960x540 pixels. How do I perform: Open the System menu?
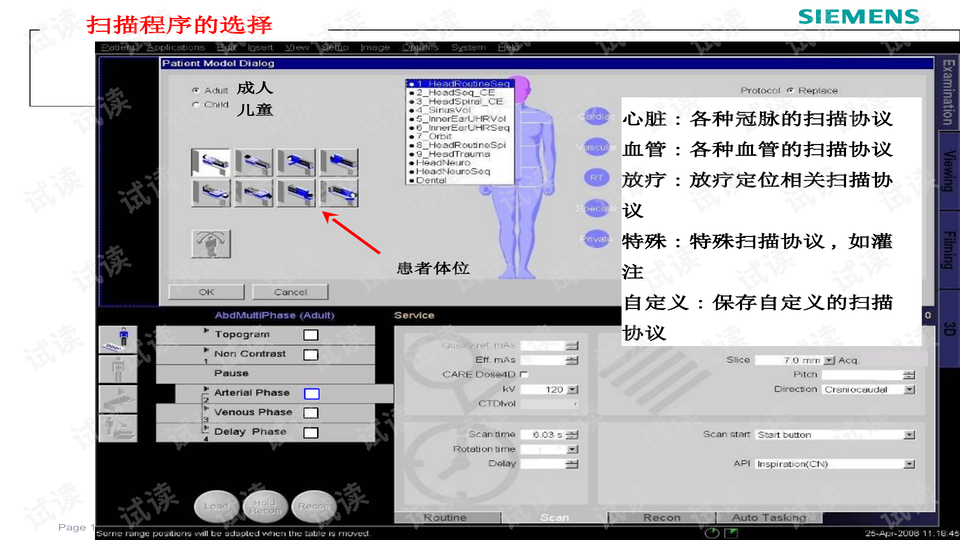click(x=468, y=47)
